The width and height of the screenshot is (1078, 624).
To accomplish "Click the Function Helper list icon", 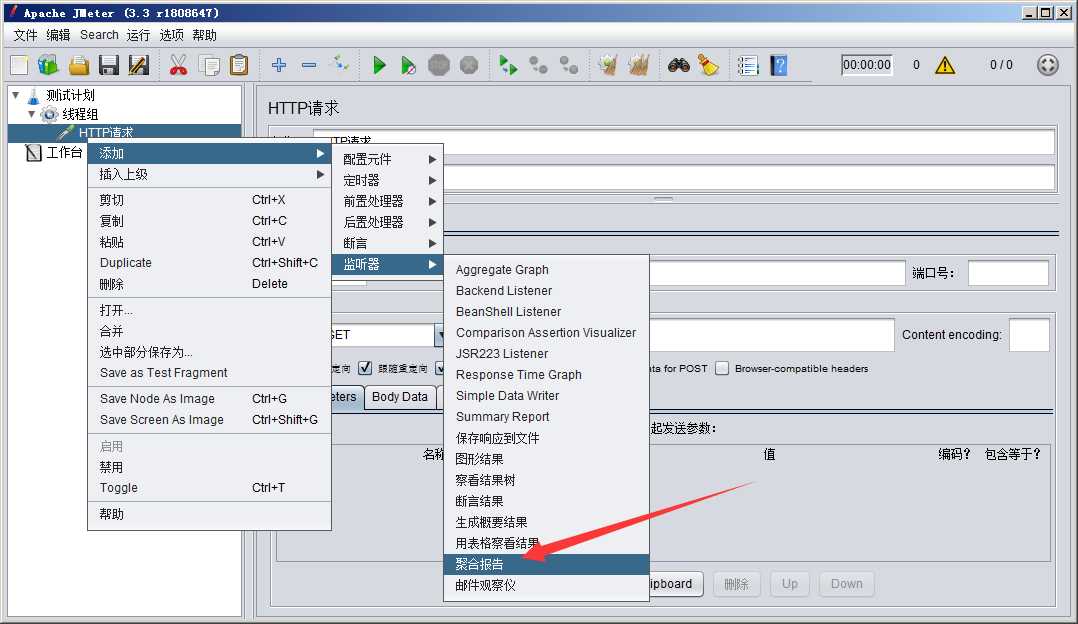I will click(748, 65).
